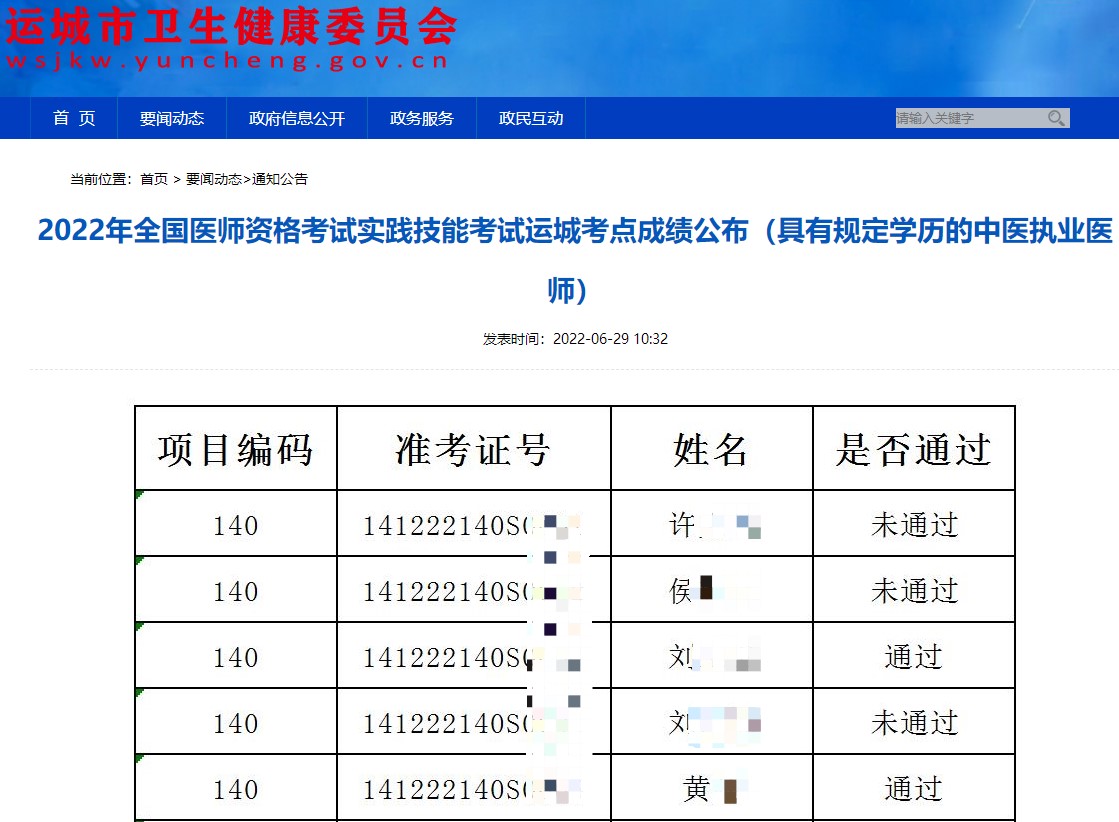Image resolution: width=1119 pixels, height=822 pixels.
Task: Select the 是否通过 table header cell
Action: [913, 449]
